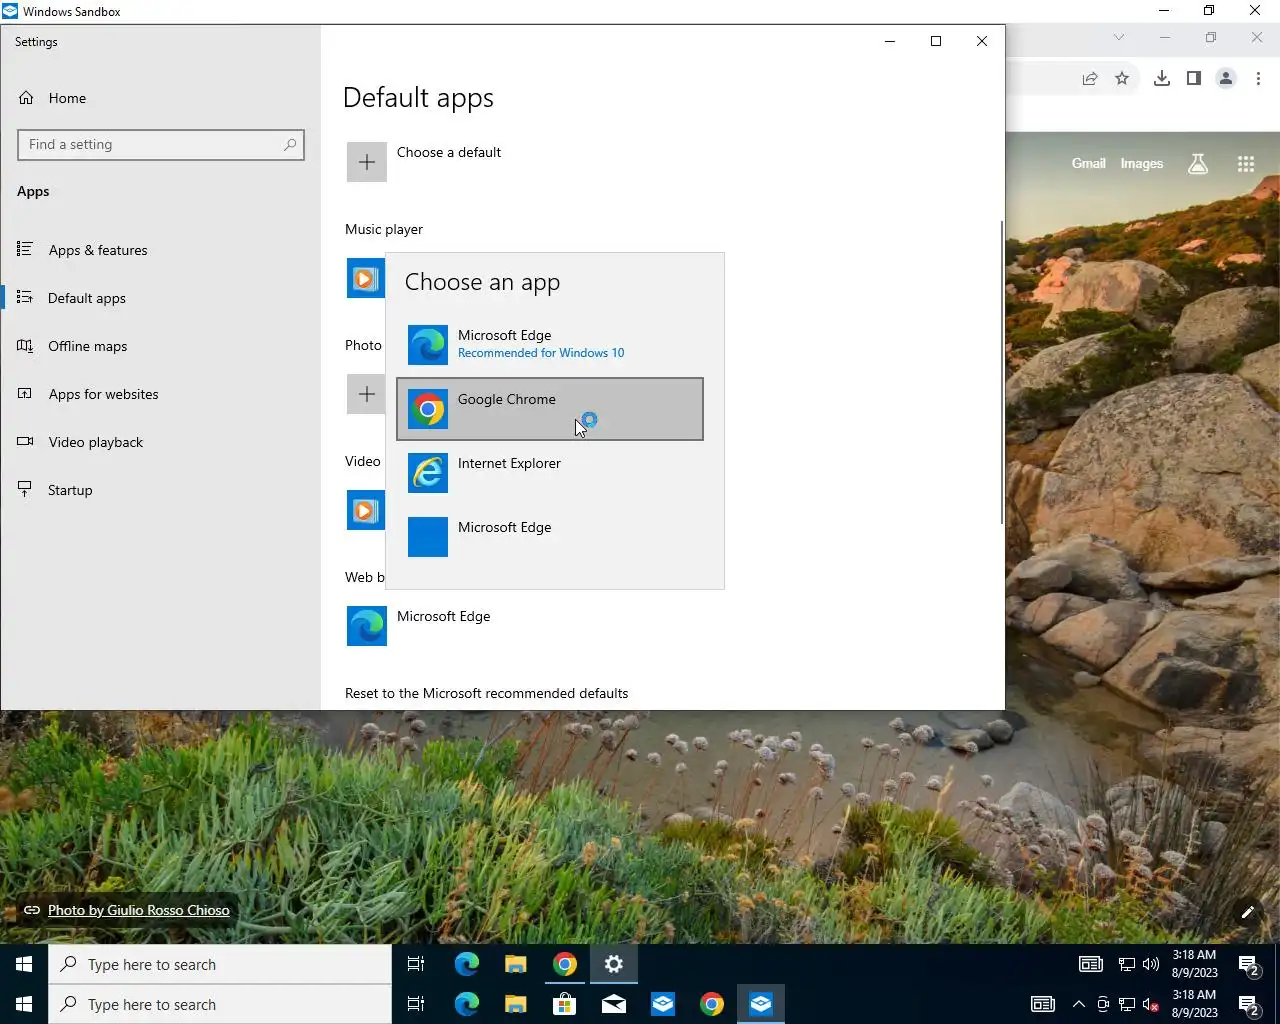
Task: Open Gmail link on Google page
Action: (x=1088, y=163)
